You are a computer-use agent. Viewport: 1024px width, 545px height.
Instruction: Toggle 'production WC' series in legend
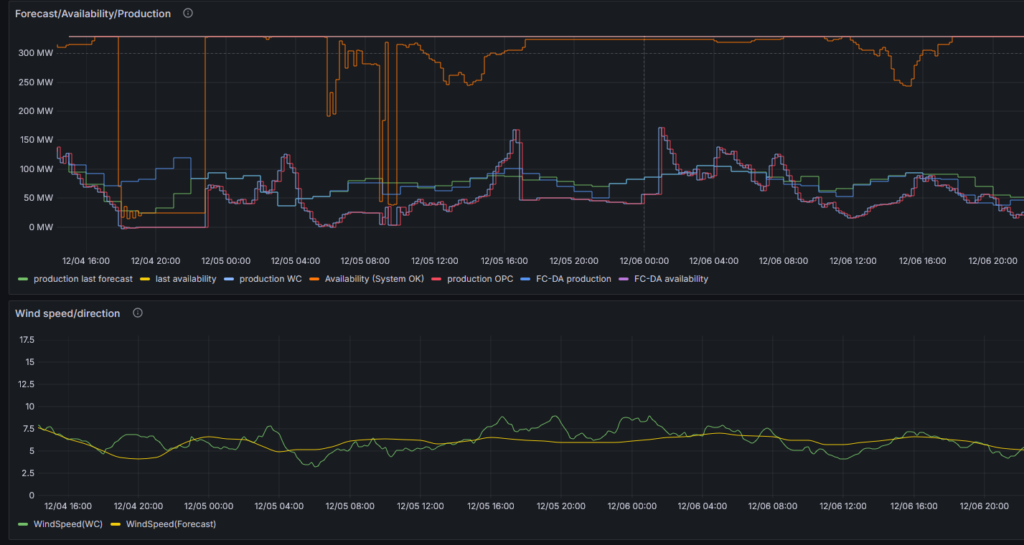(x=270, y=279)
